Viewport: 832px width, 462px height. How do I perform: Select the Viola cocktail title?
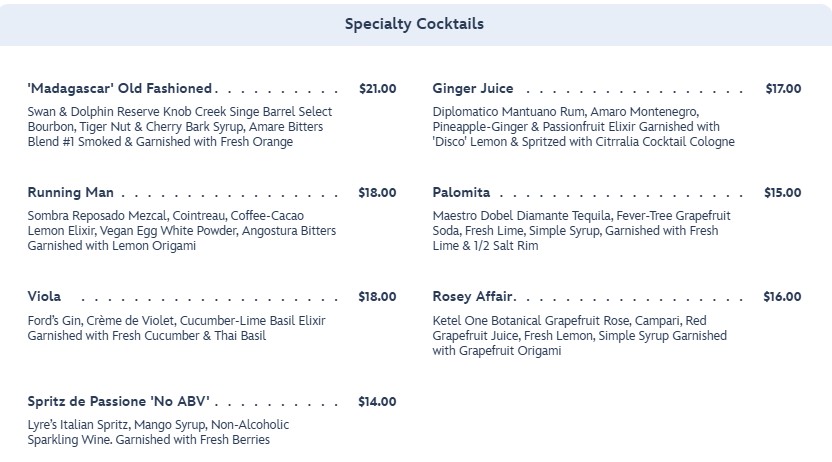[x=45, y=296]
